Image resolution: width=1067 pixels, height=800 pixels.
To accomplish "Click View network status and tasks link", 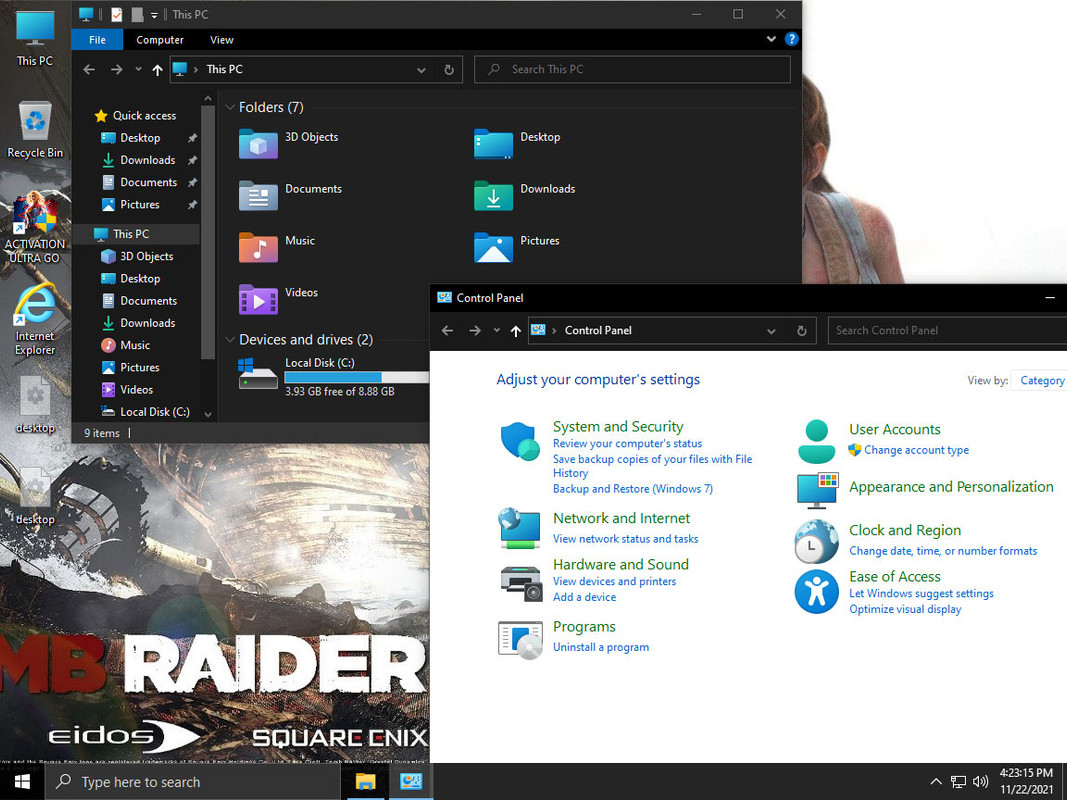I will pyautogui.click(x=625, y=539).
